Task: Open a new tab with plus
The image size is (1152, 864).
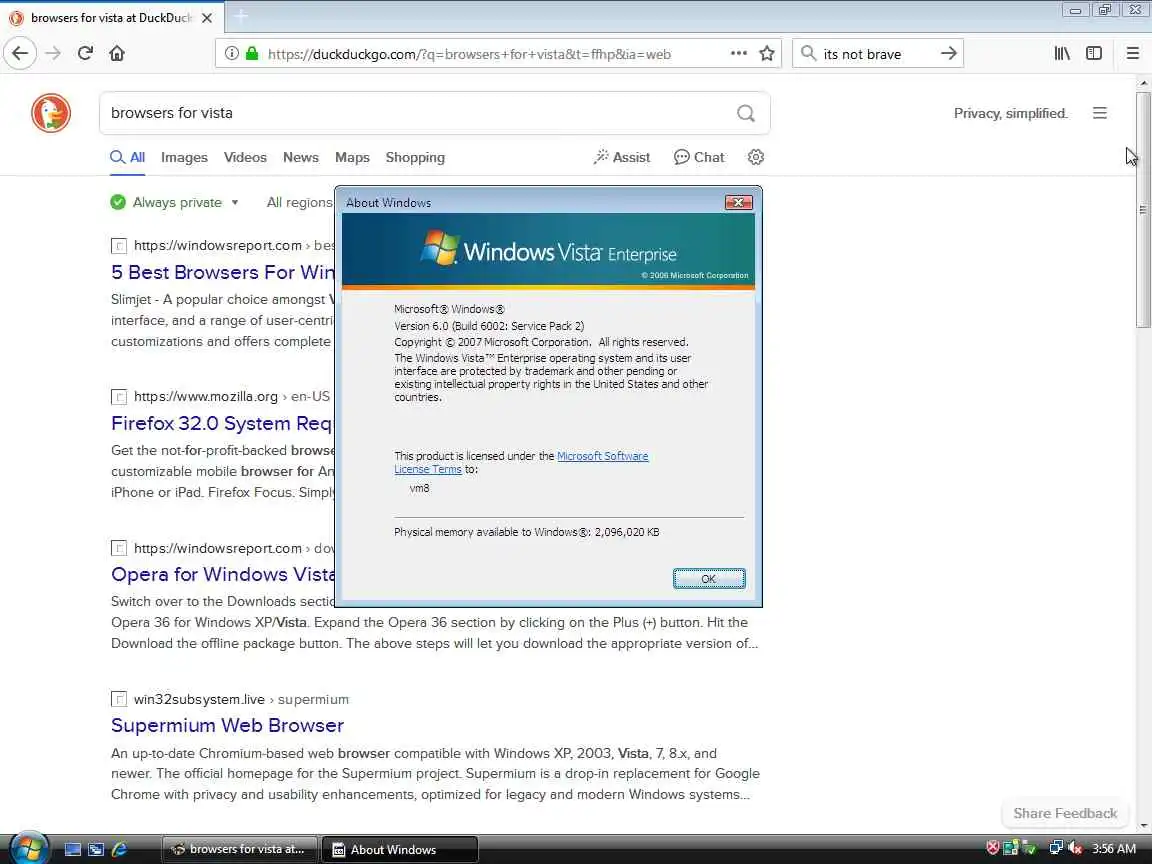Action: point(240,16)
